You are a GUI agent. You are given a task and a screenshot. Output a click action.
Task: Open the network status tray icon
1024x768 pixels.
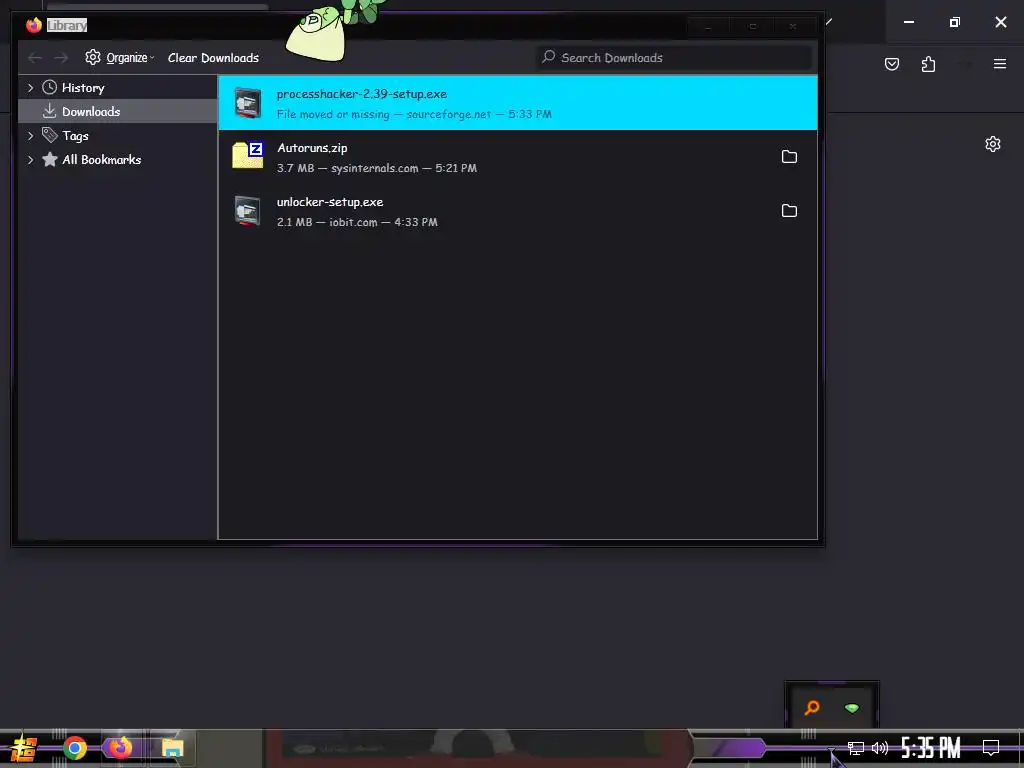[x=856, y=748]
